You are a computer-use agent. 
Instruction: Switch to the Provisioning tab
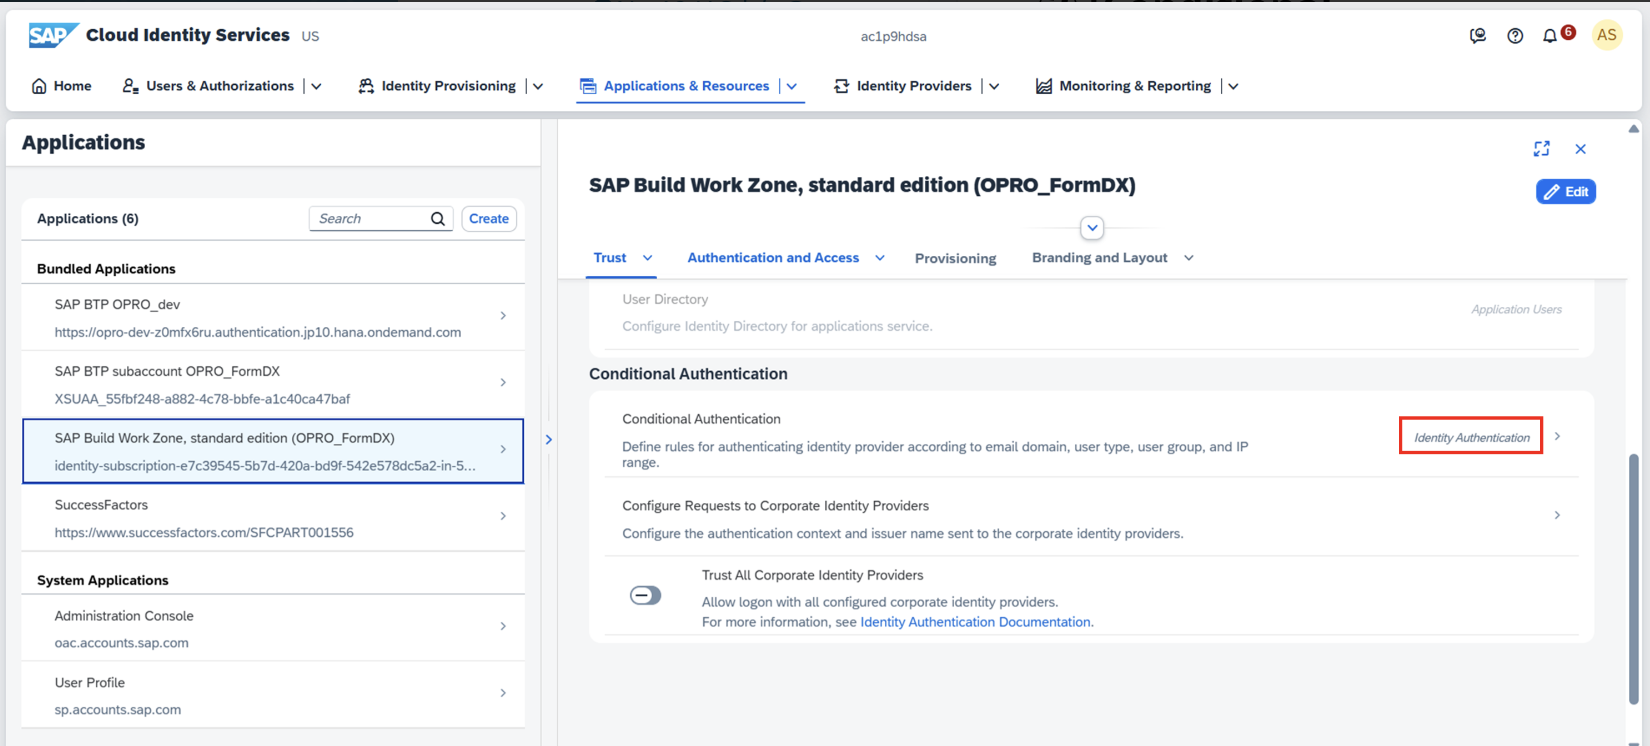[955, 258]
